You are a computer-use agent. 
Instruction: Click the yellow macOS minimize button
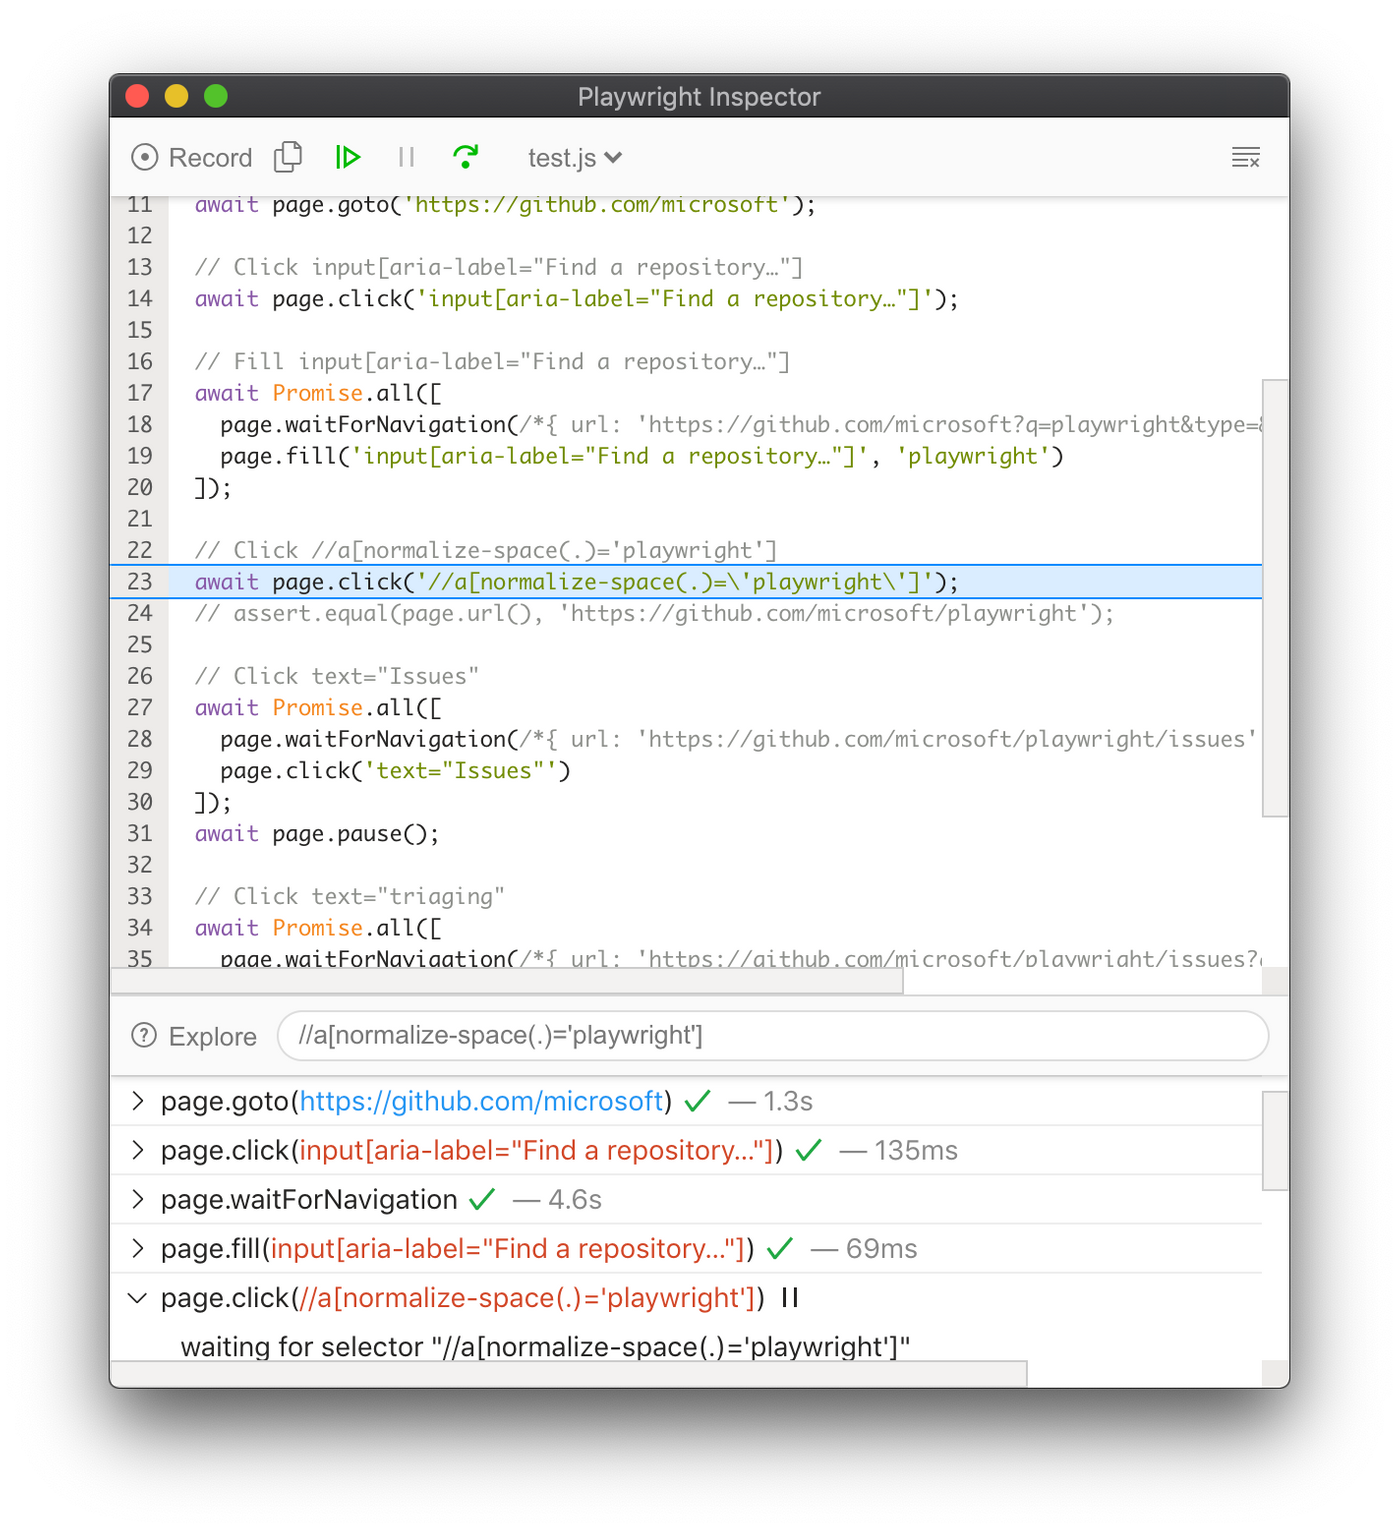[176, 96]
